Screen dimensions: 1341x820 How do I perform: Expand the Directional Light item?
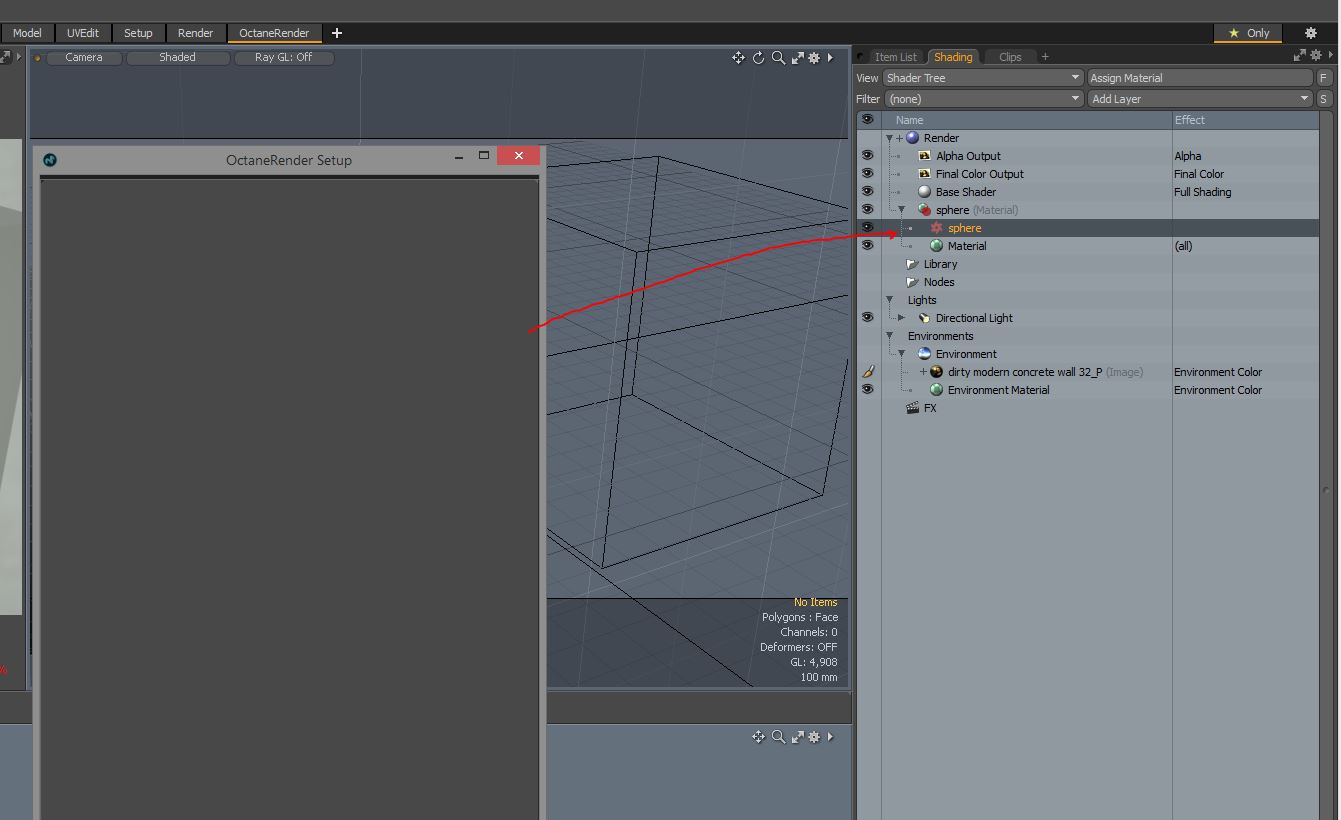click(x=901, y=318)
